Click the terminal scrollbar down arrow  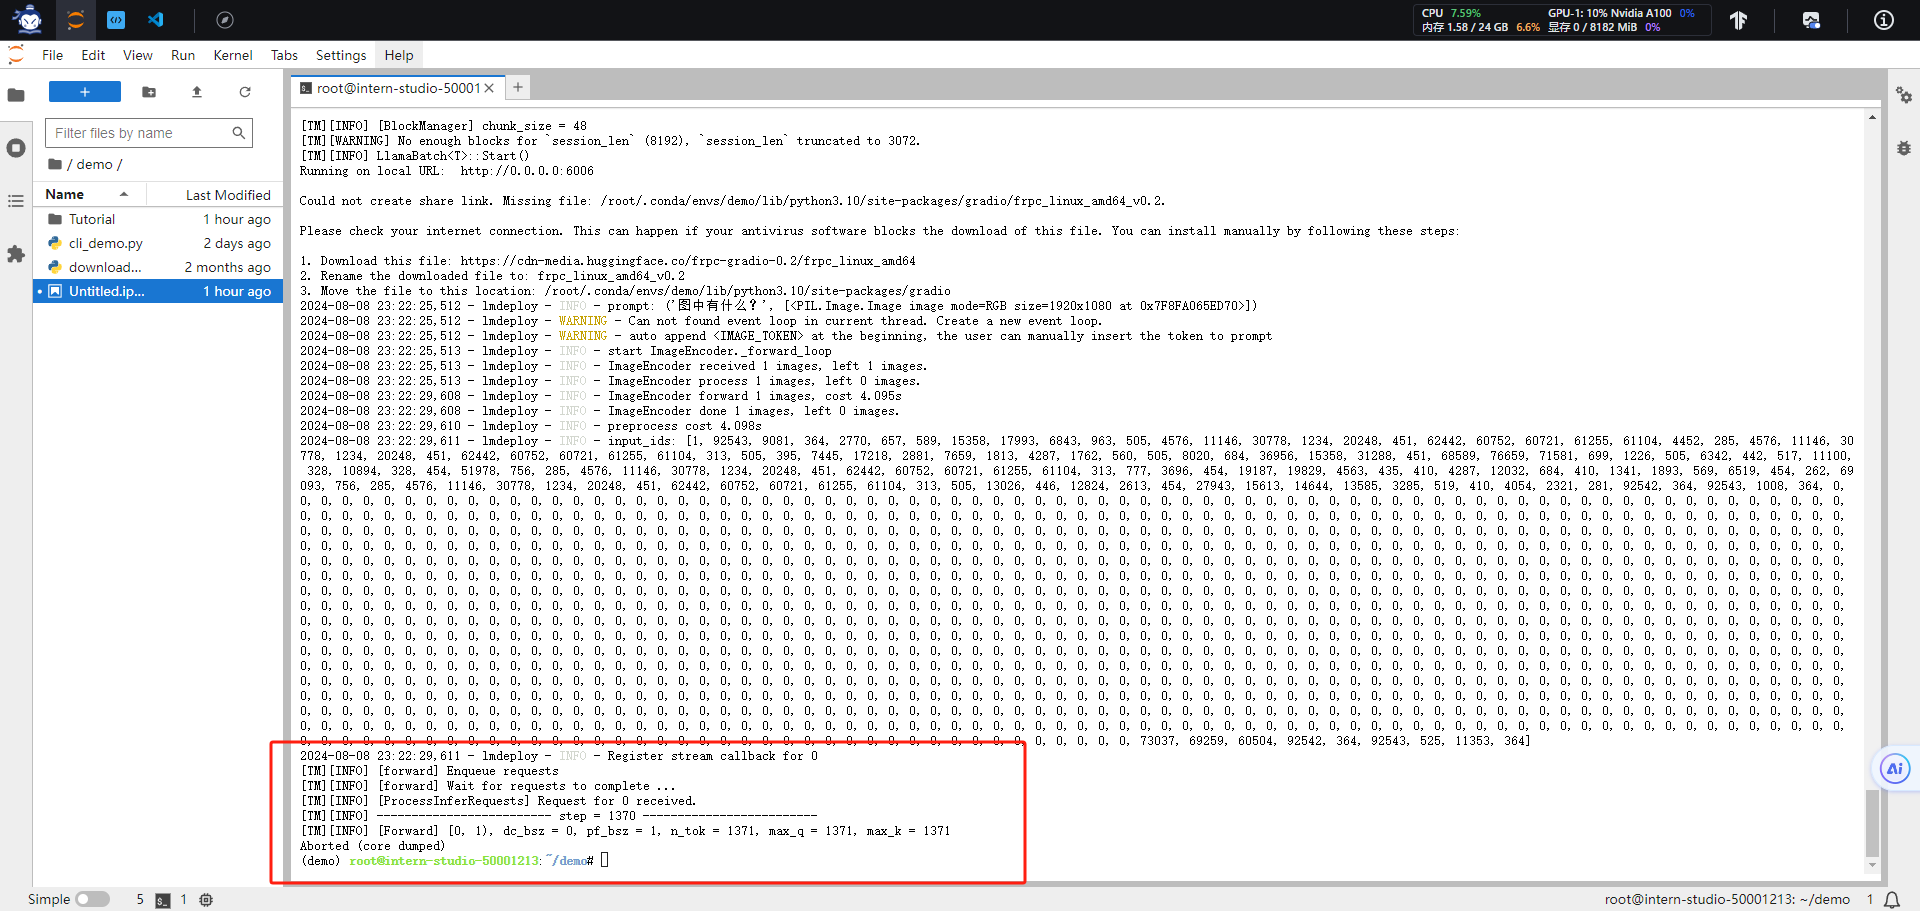pos(1872,866)
